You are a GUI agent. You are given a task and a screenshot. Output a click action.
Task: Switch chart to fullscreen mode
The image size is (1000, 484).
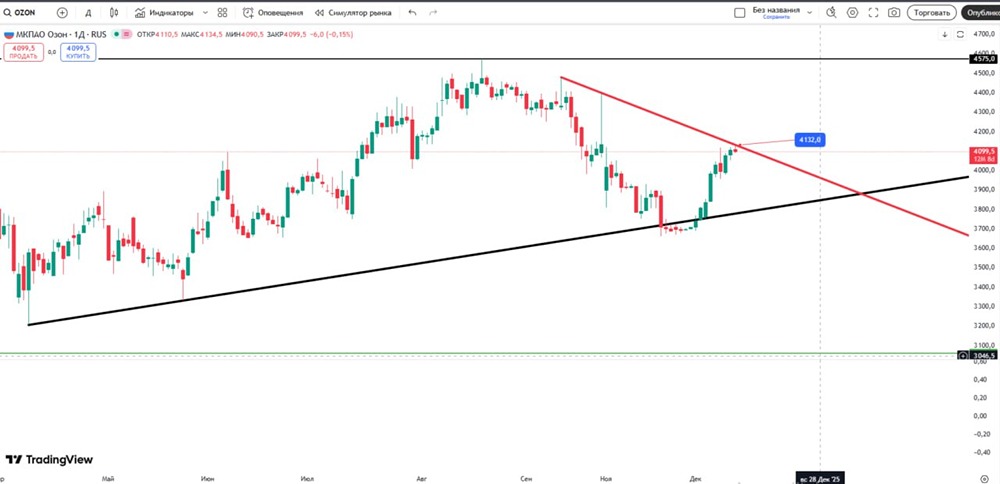873,12
